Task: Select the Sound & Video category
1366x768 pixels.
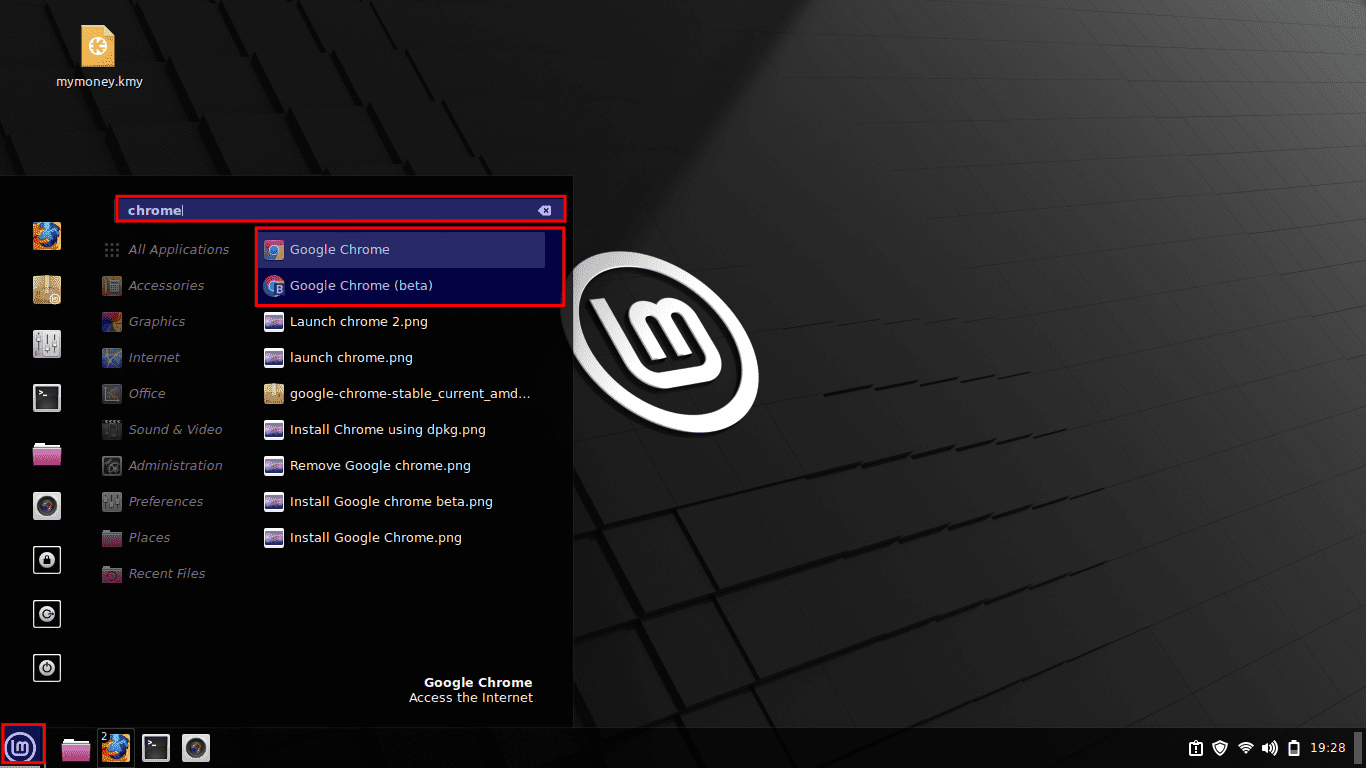Action: point(162,430)
